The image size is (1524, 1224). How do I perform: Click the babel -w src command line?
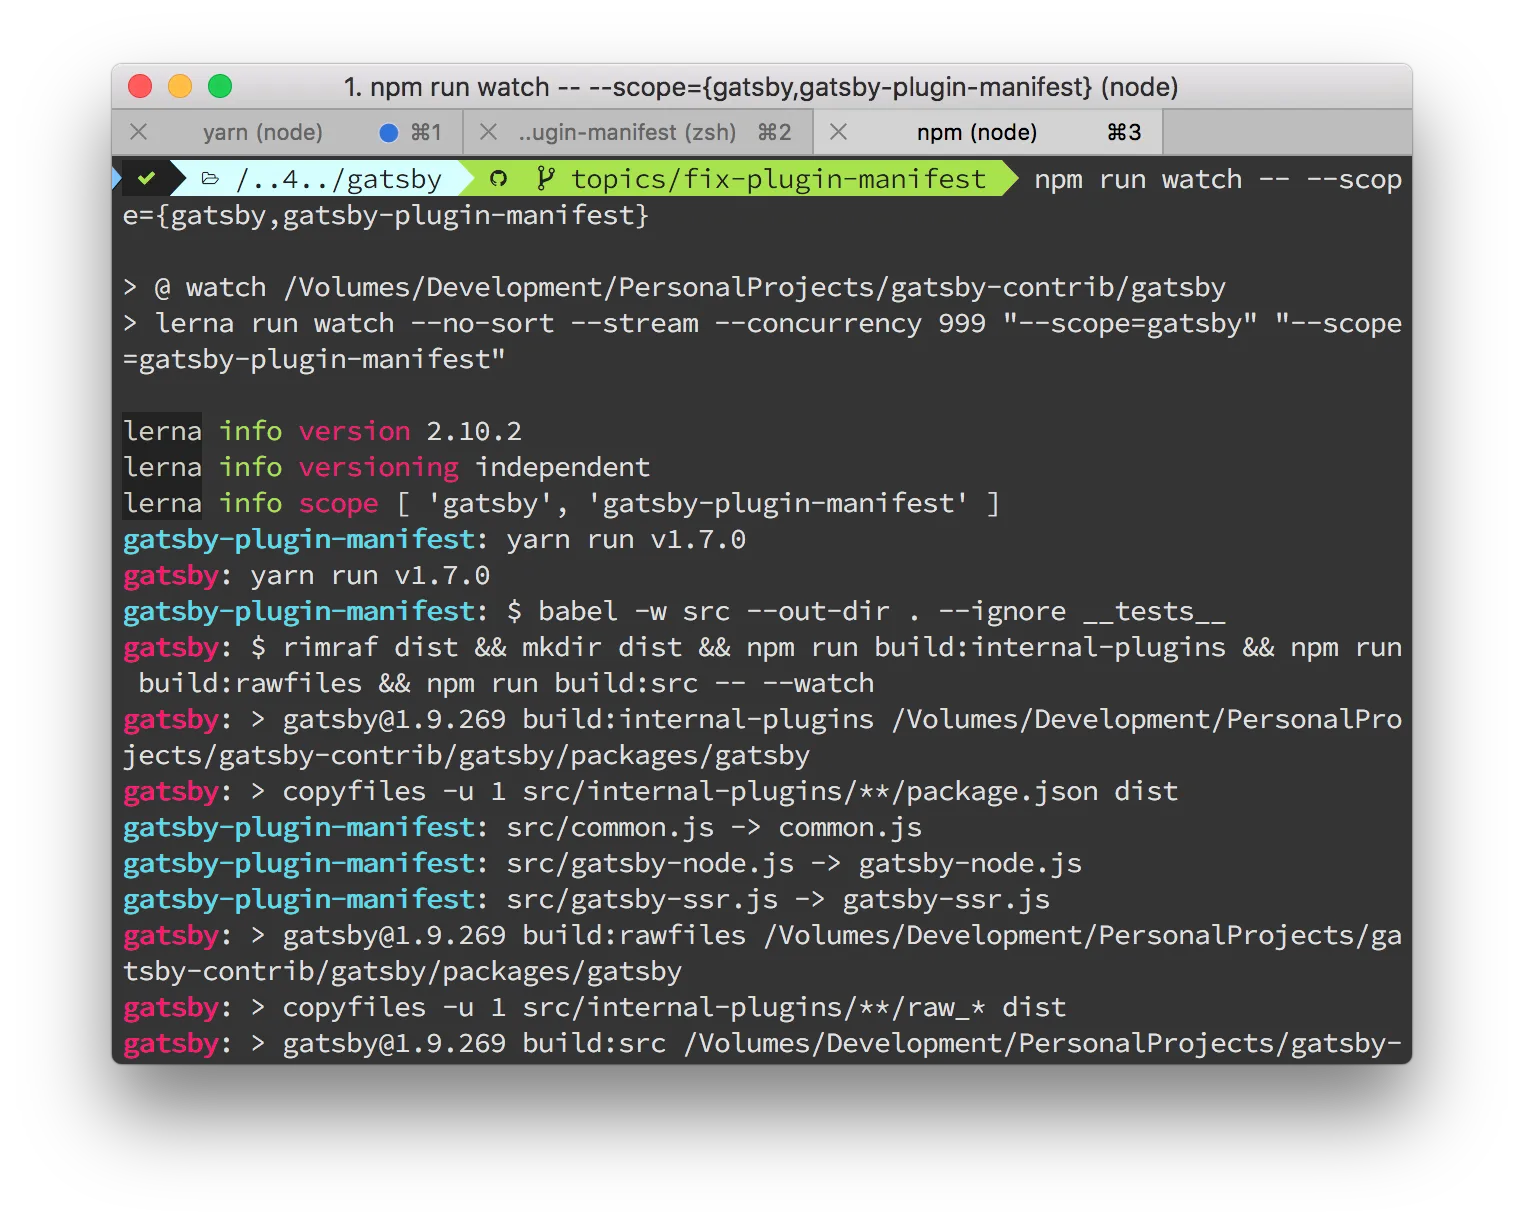pyautogui.click(x=674, y=611)
